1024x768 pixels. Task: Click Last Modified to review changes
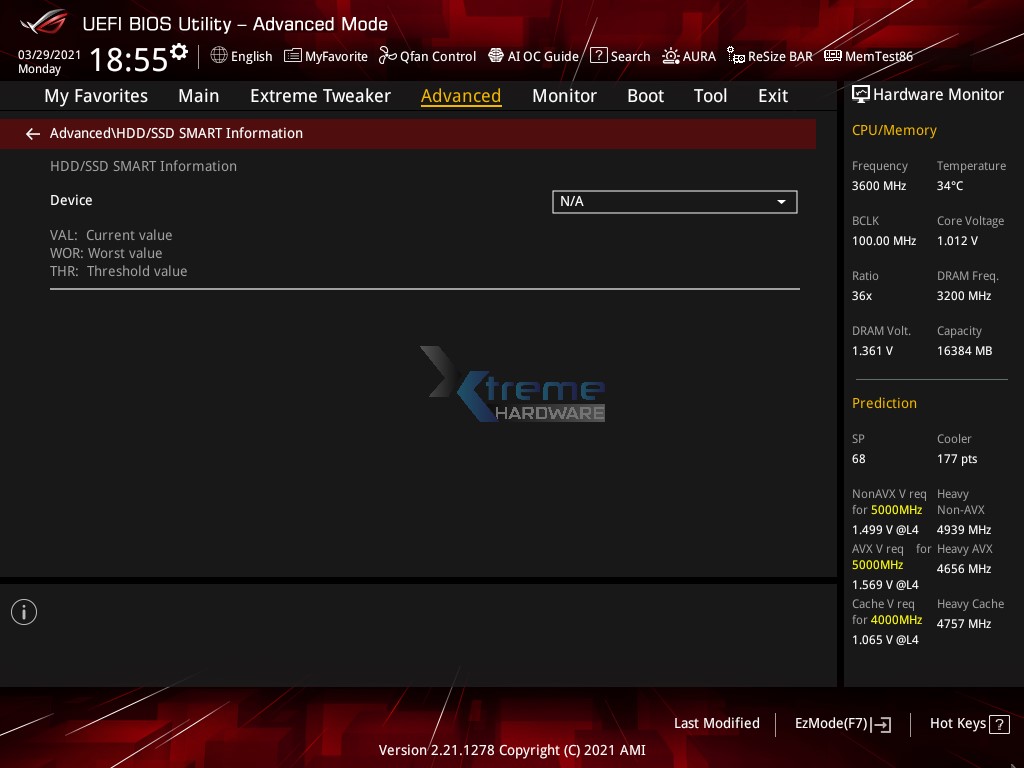click(x=716, y=723)
